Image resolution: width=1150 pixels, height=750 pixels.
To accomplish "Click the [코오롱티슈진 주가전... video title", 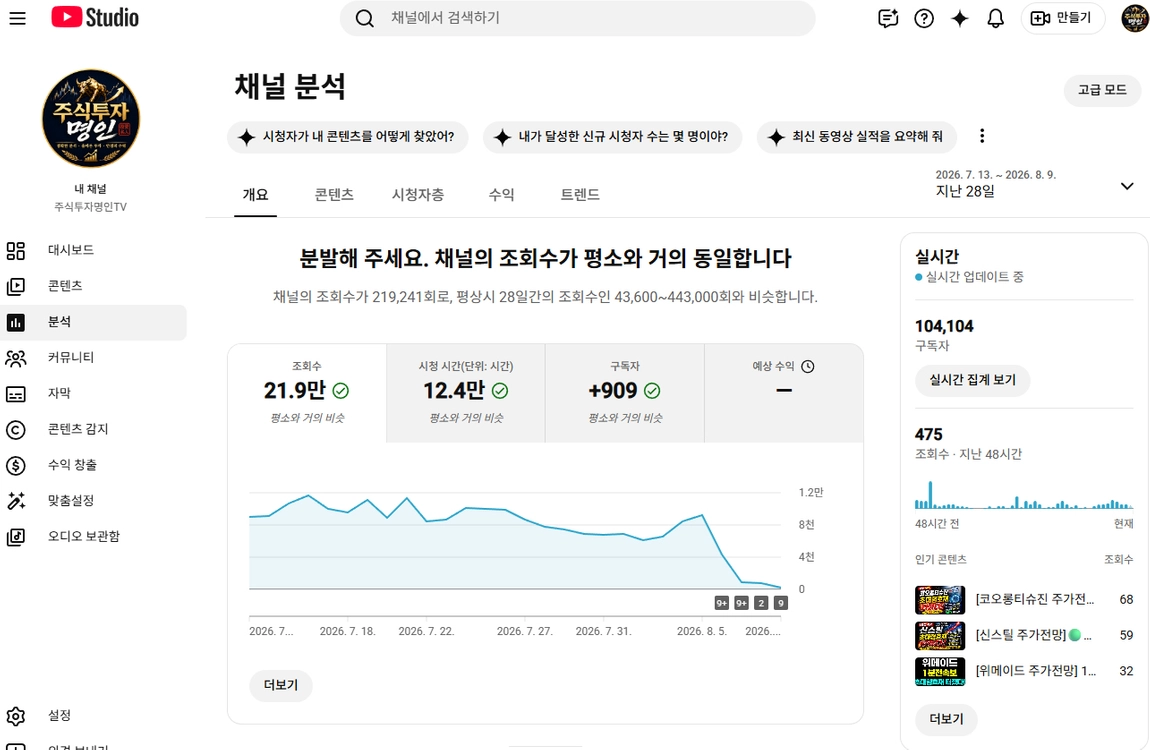I will [x=1035, y=600].
